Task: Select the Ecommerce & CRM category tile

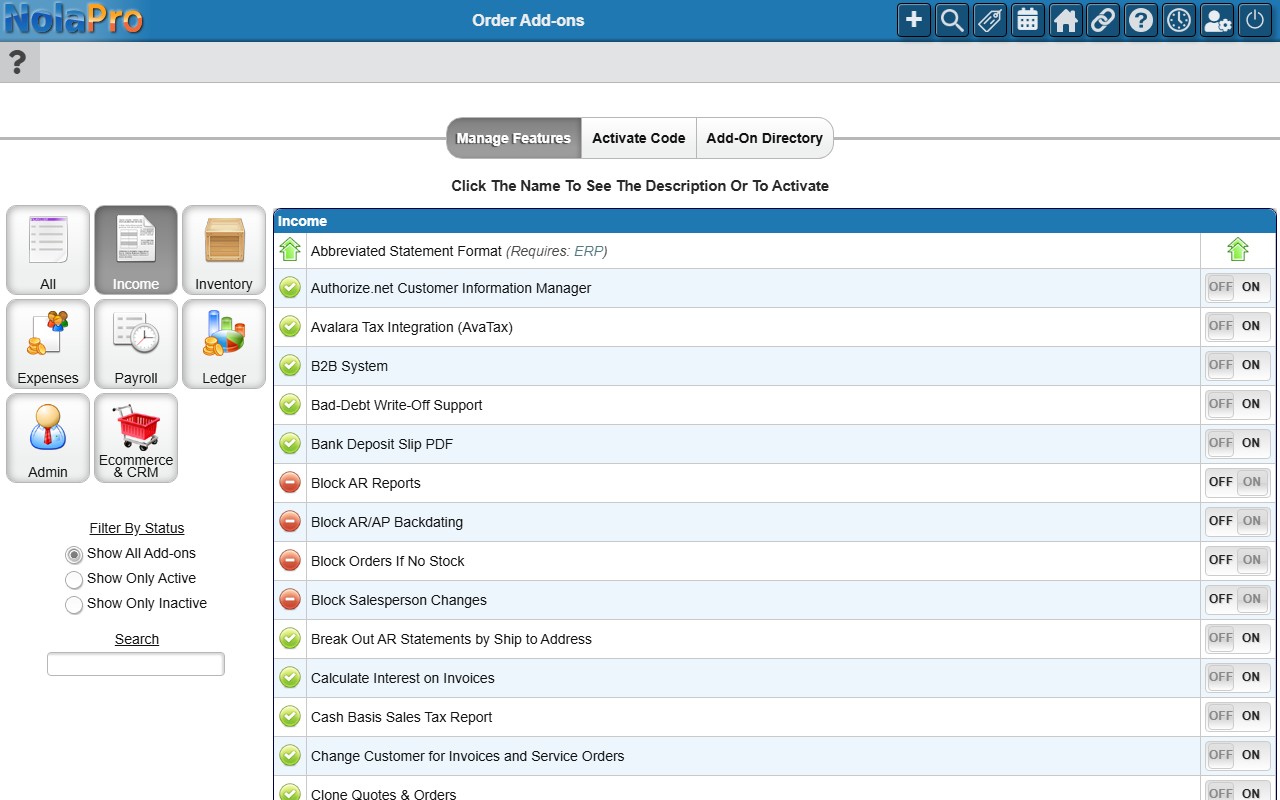Action: pyautogui.click(x=136, y=438)
